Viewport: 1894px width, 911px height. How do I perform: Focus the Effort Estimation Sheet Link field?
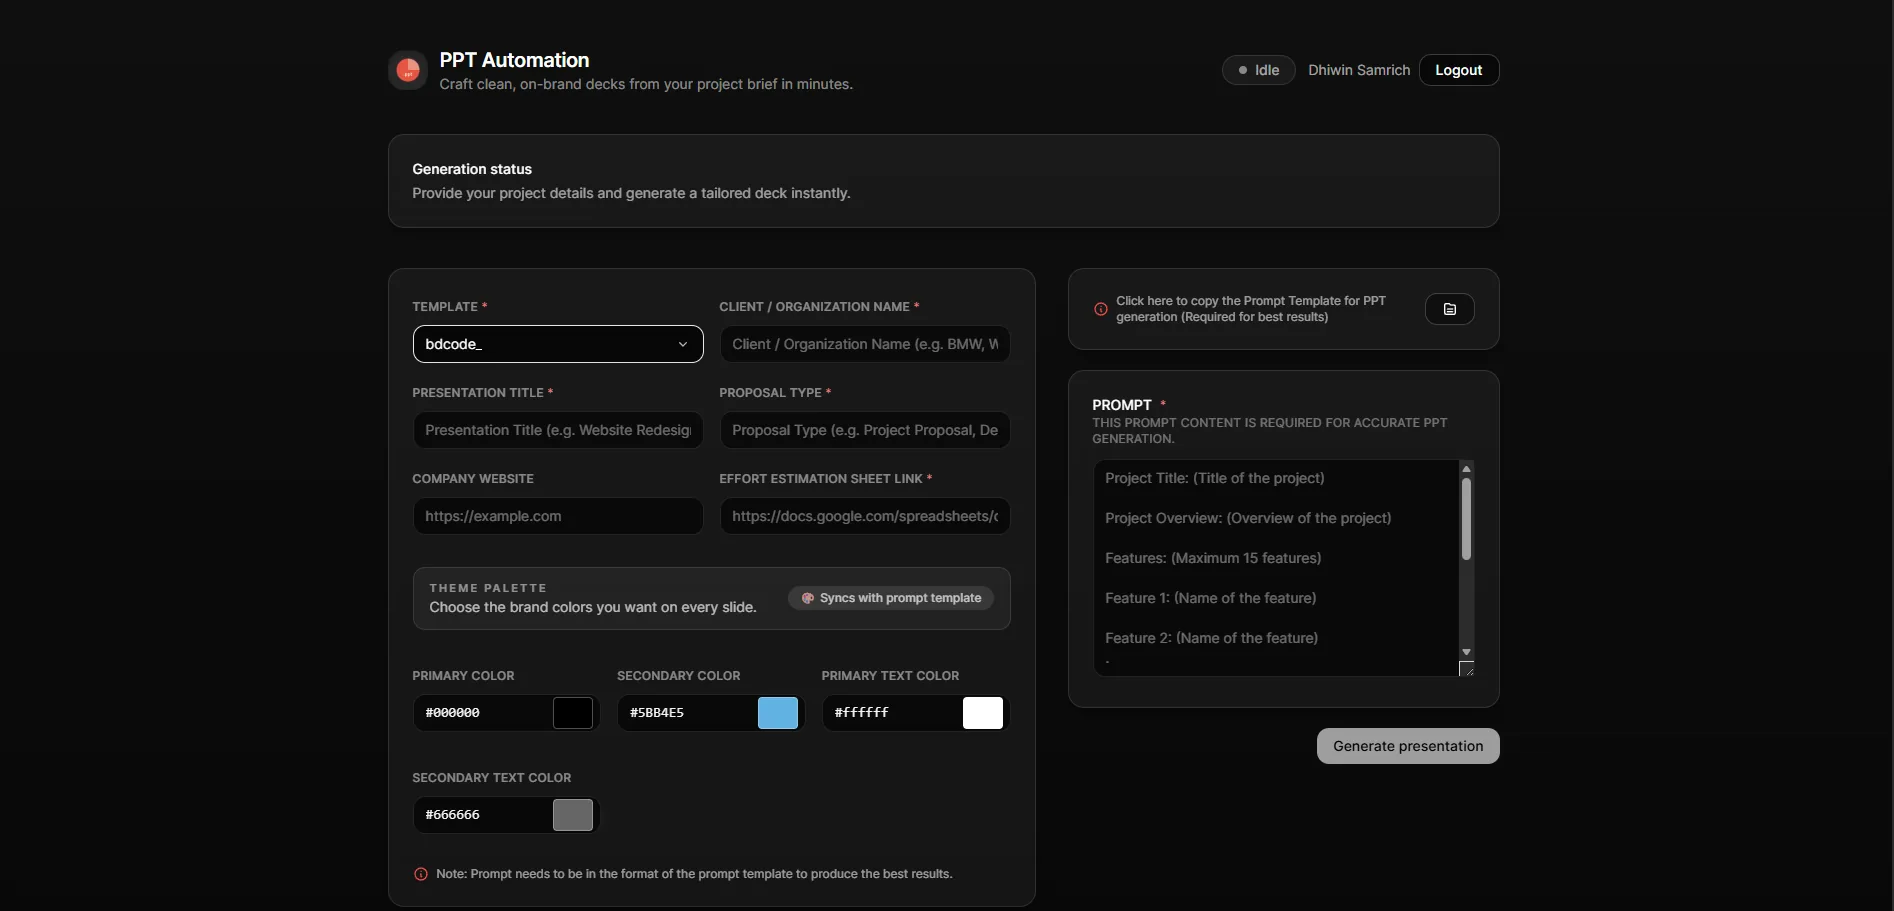click(x=865, y=516)
